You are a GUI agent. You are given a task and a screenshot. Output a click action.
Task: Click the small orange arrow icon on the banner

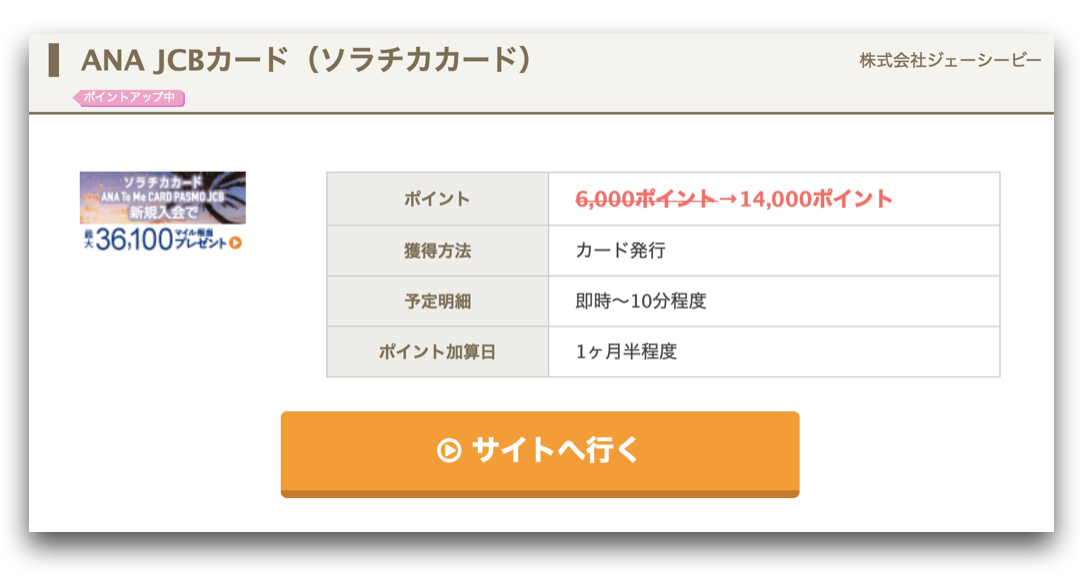tap(236, 243)
